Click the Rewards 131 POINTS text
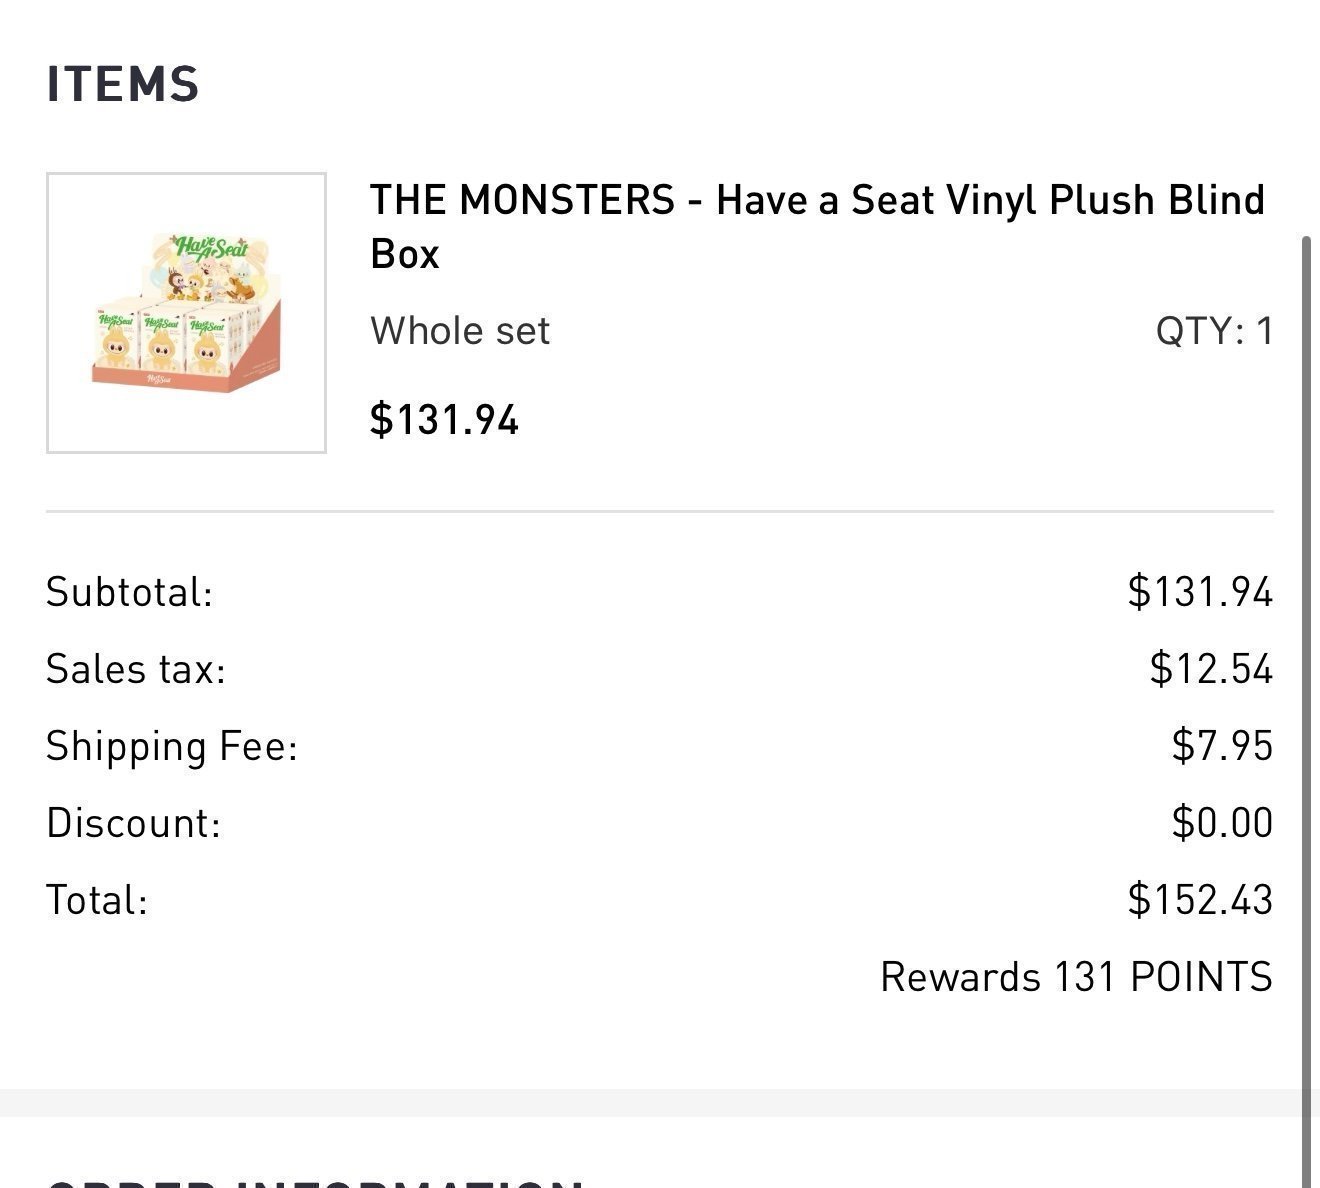The image size is (1320, 1188). click(x=1076, y=977)
